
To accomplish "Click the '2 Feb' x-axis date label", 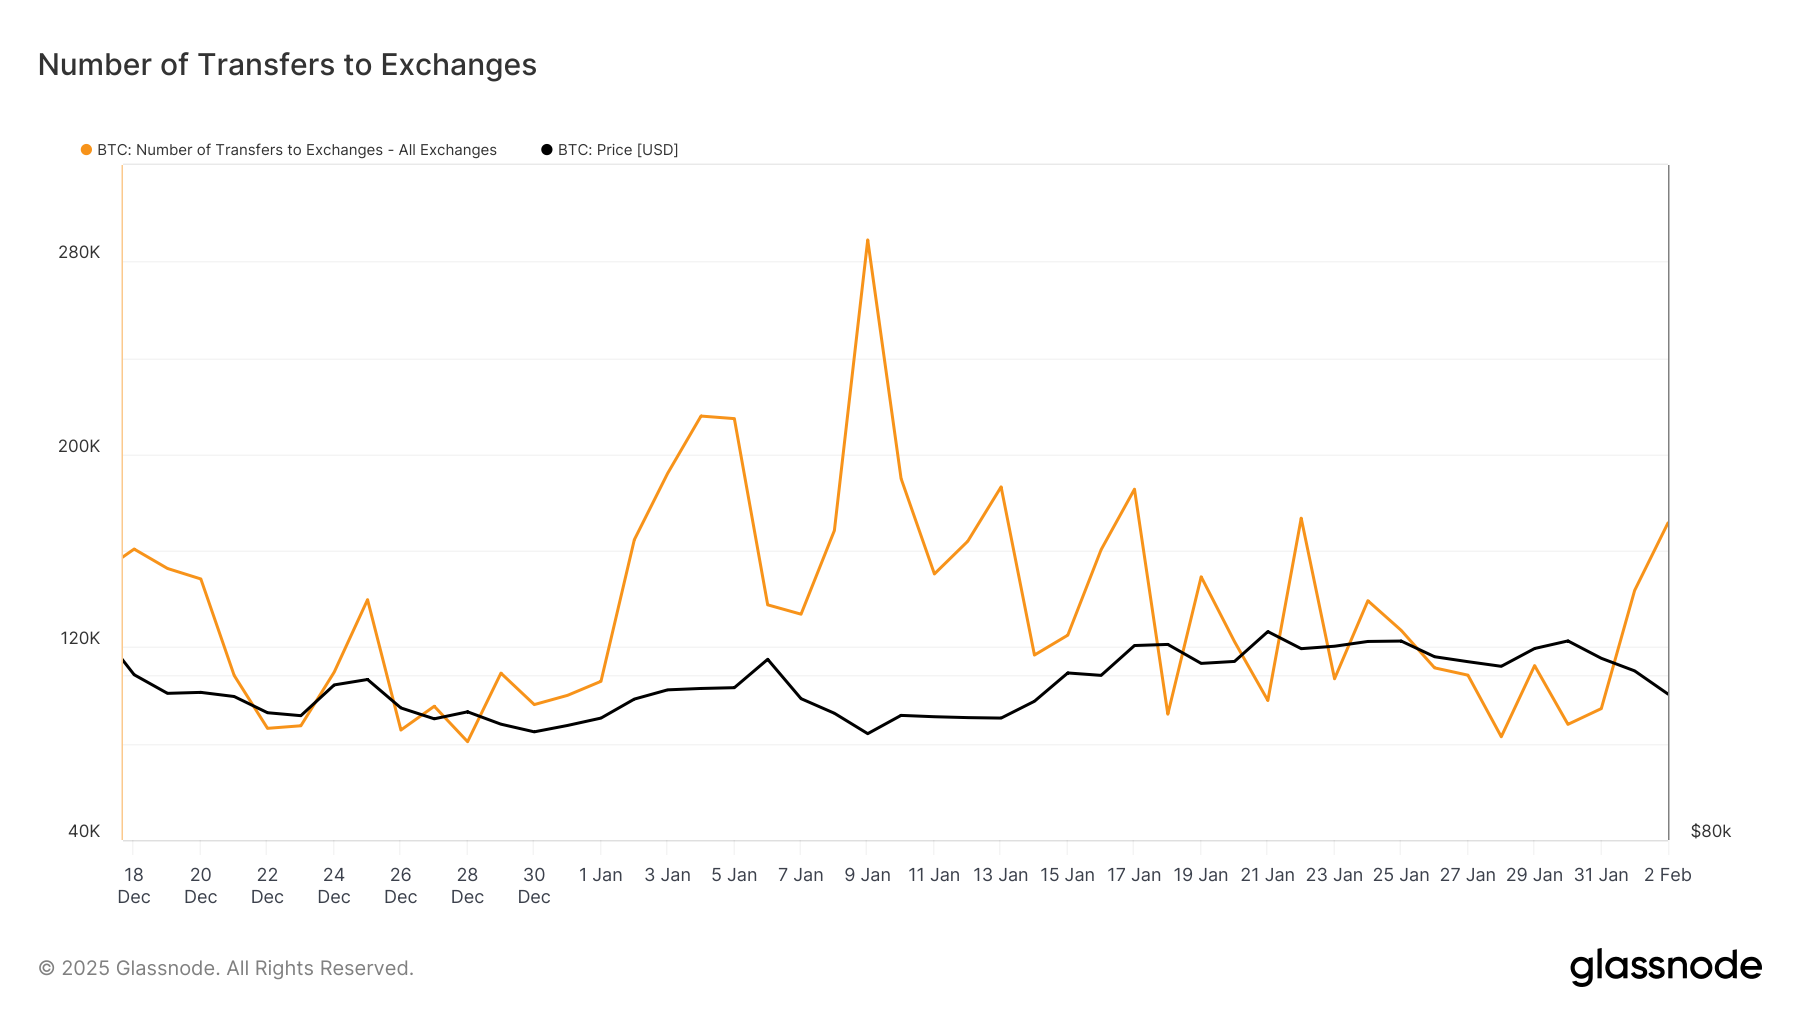I will coord(1667,875).
